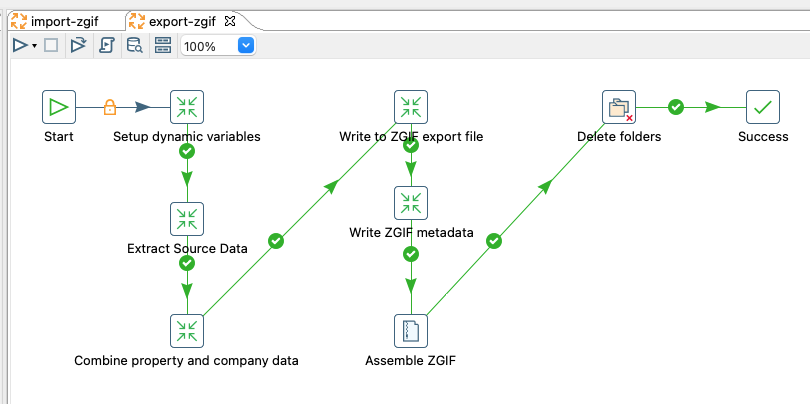Select the Start job entry icon
Screen dimensions: 810x404
click(59, 107)
